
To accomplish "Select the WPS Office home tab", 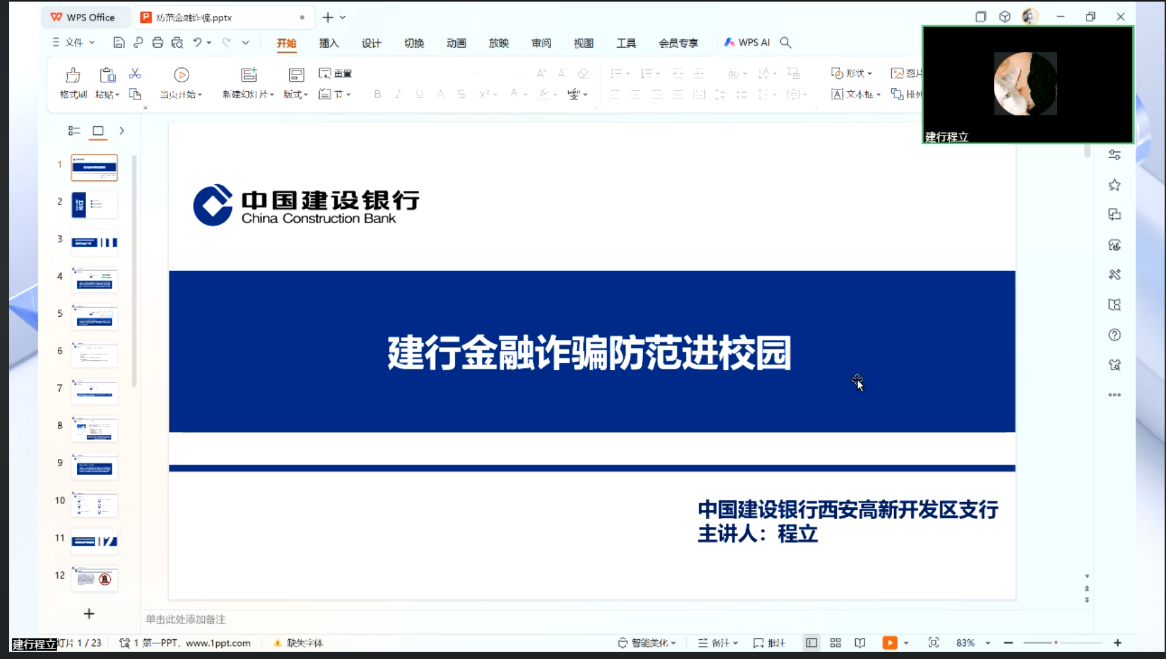I will [83, 17].
